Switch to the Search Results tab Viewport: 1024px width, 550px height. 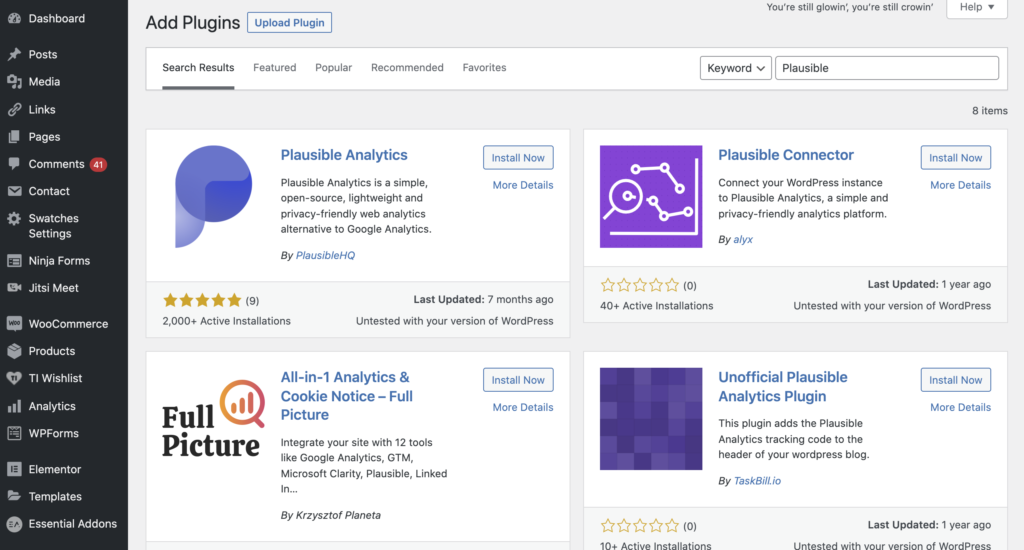tap(198, 67)
